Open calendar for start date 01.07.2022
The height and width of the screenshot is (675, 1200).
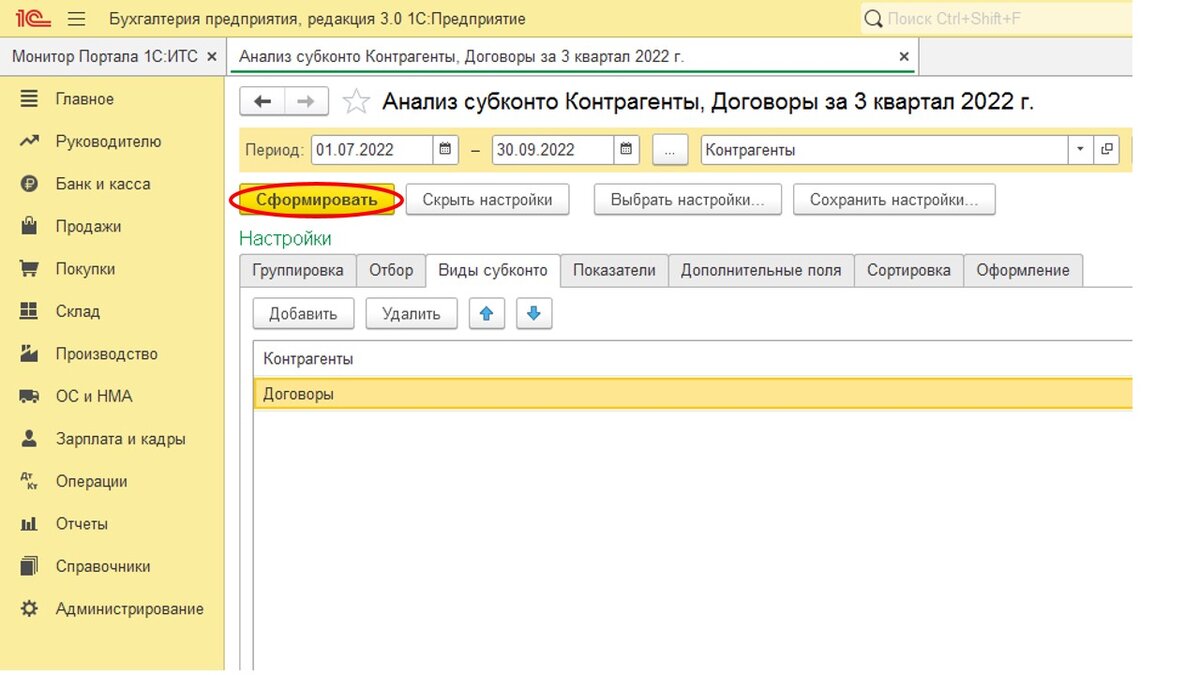click(446, 150)
